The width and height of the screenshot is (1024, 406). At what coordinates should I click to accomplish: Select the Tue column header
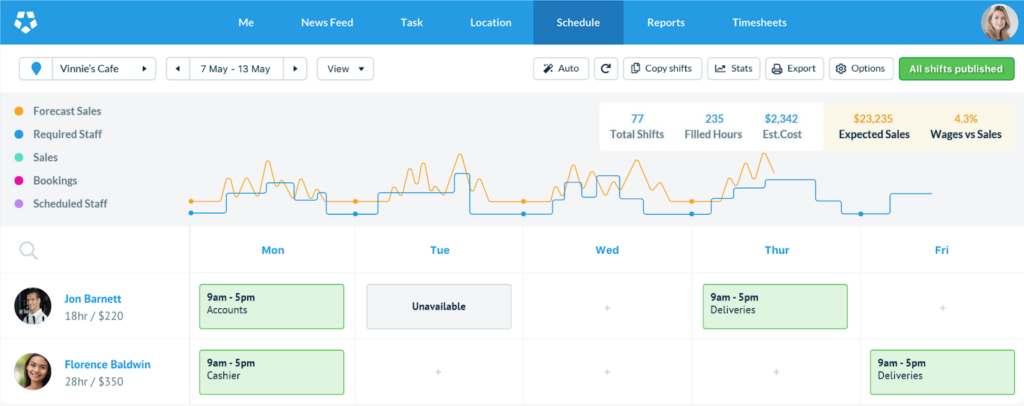[440, 250]
